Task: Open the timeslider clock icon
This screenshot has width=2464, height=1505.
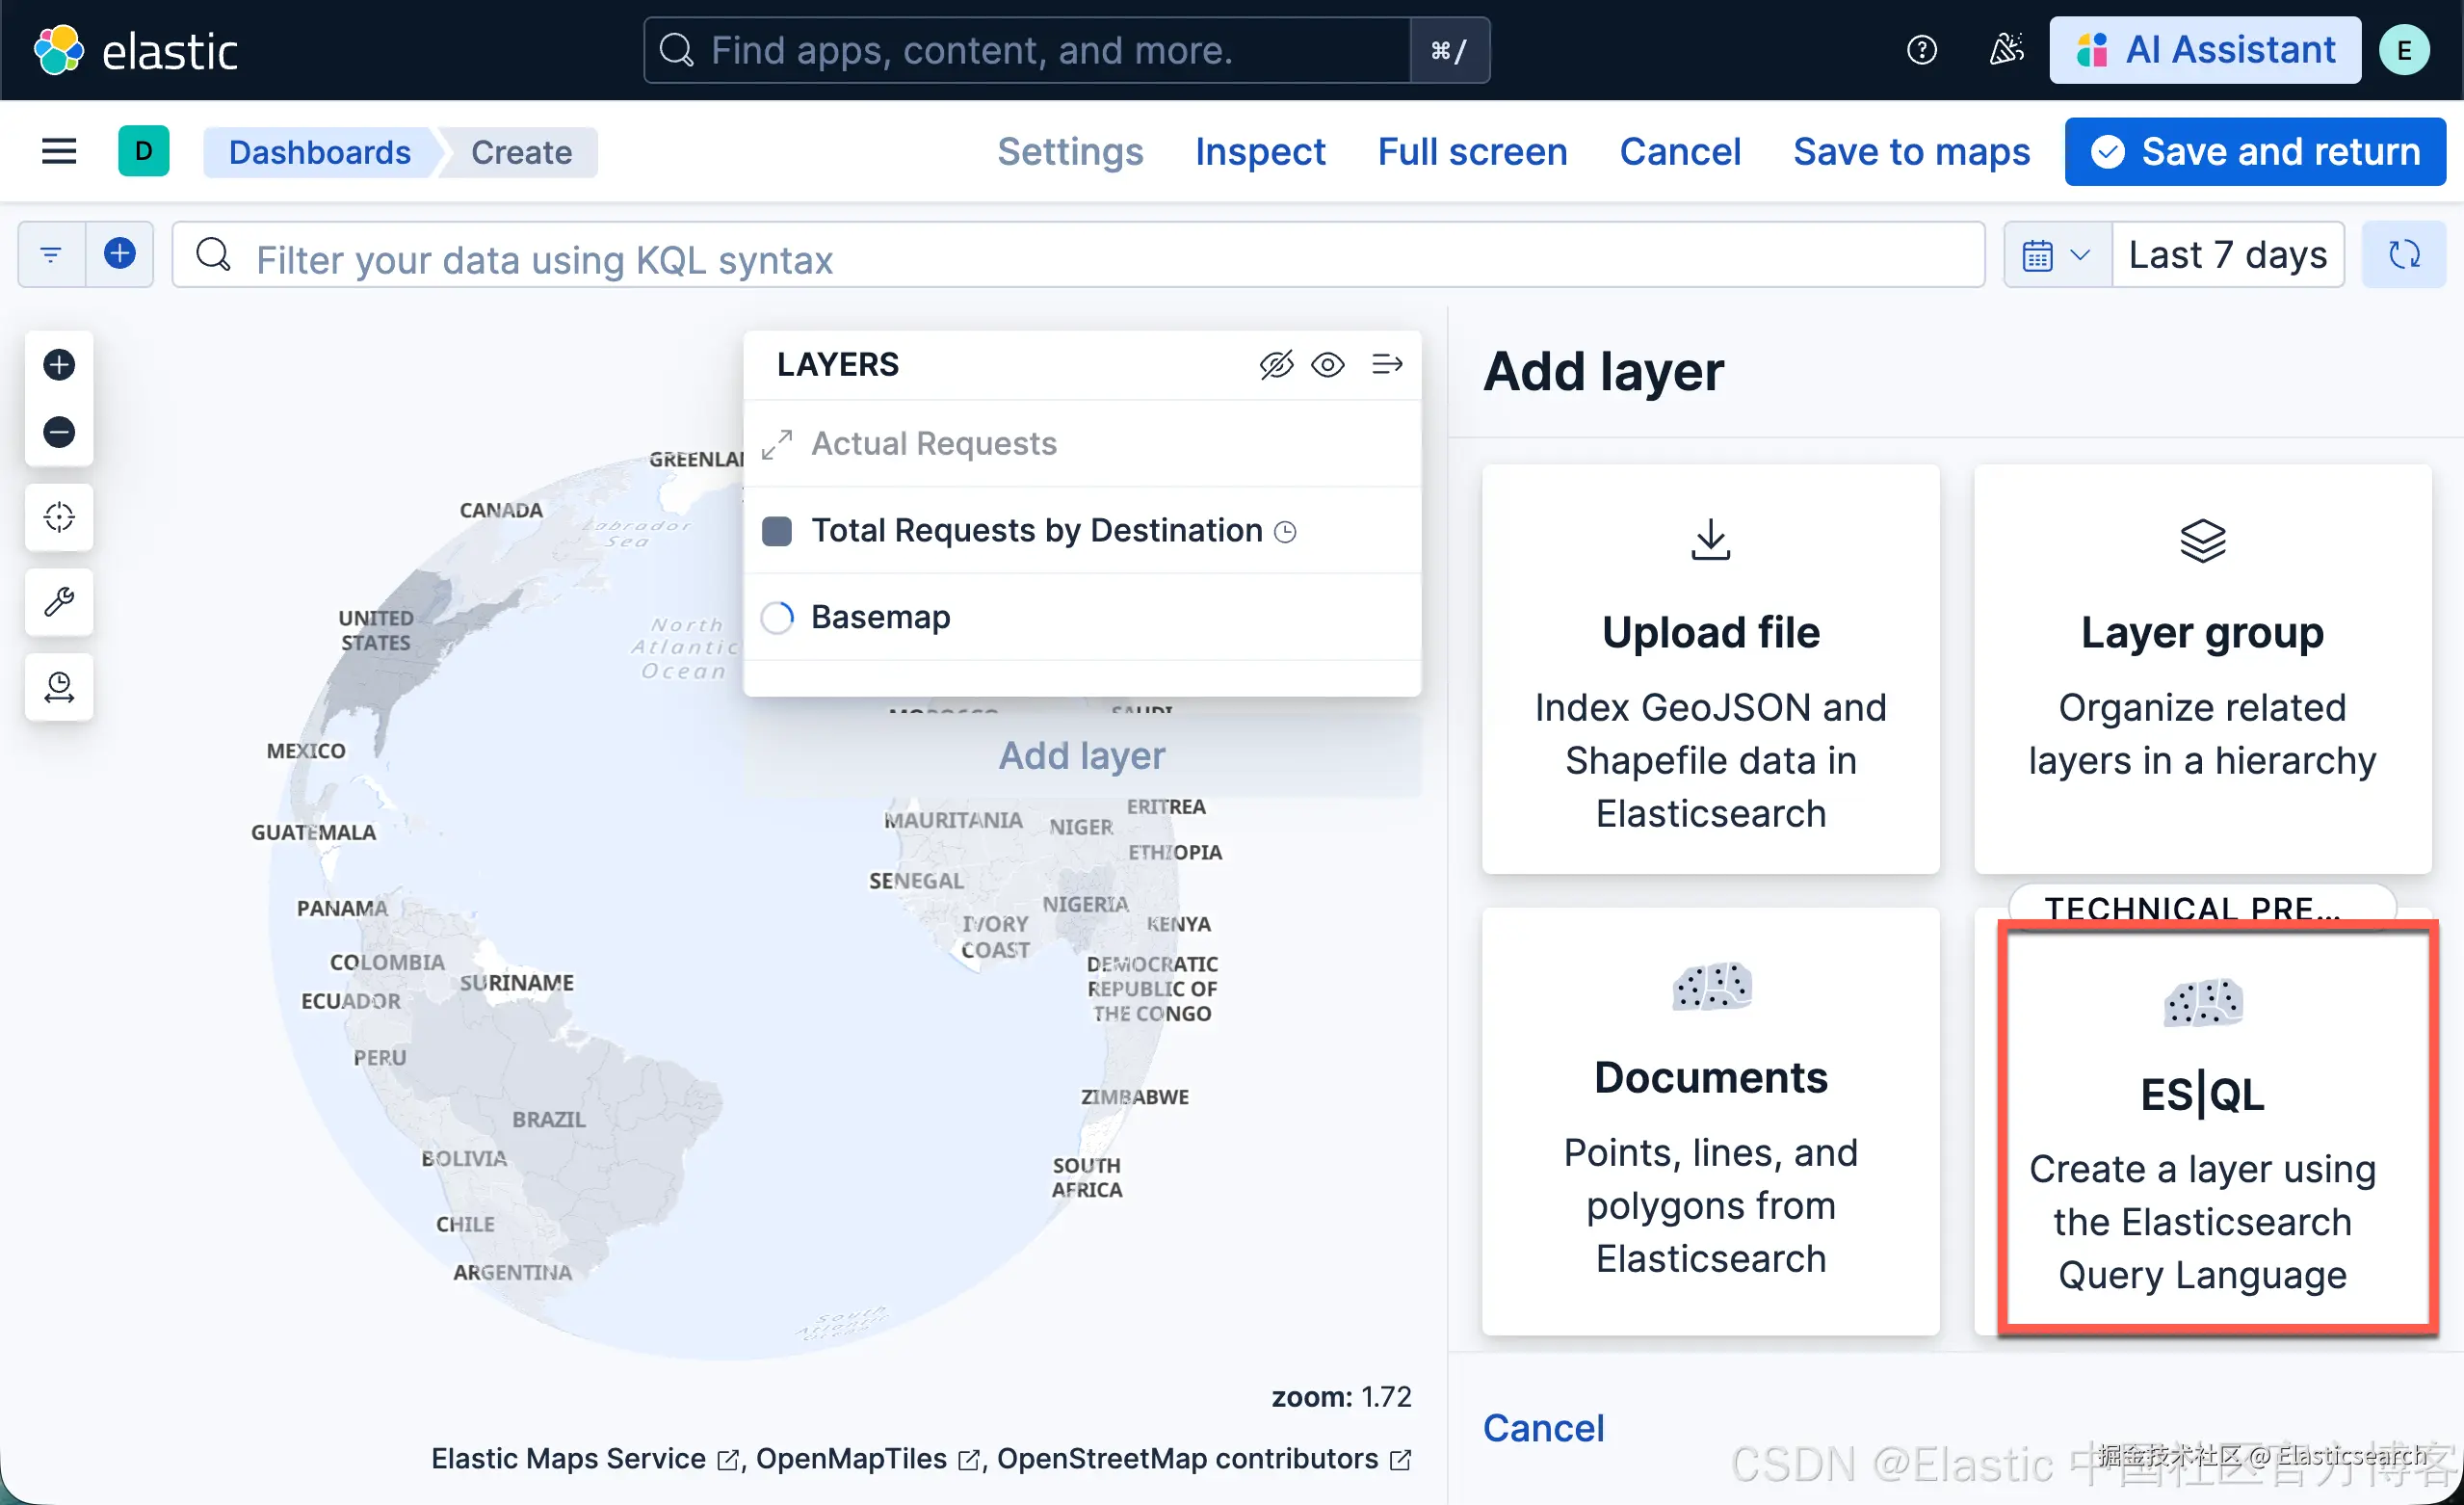Action: (x=59, y=687)
